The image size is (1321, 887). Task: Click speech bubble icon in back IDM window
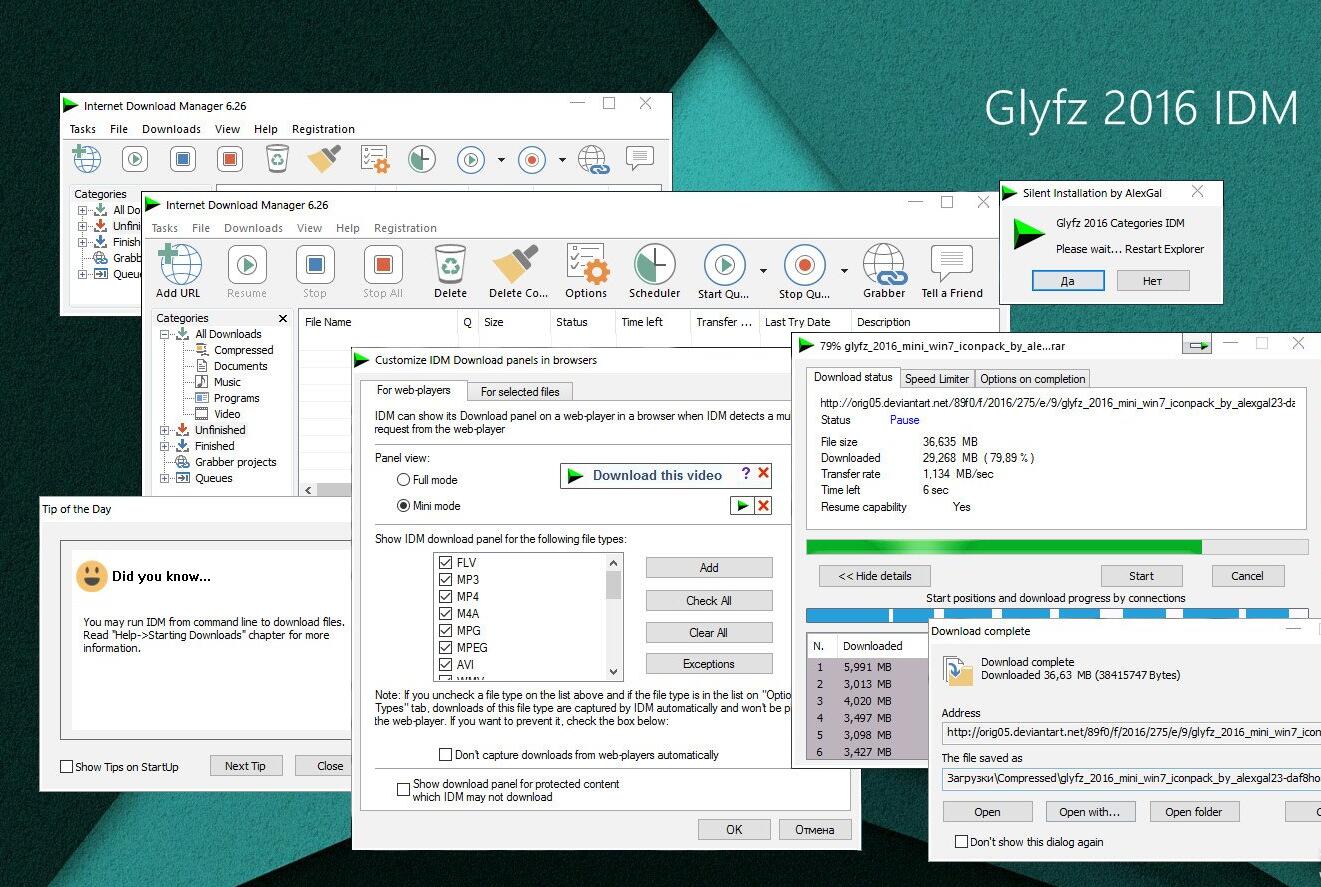click(640, 157)
